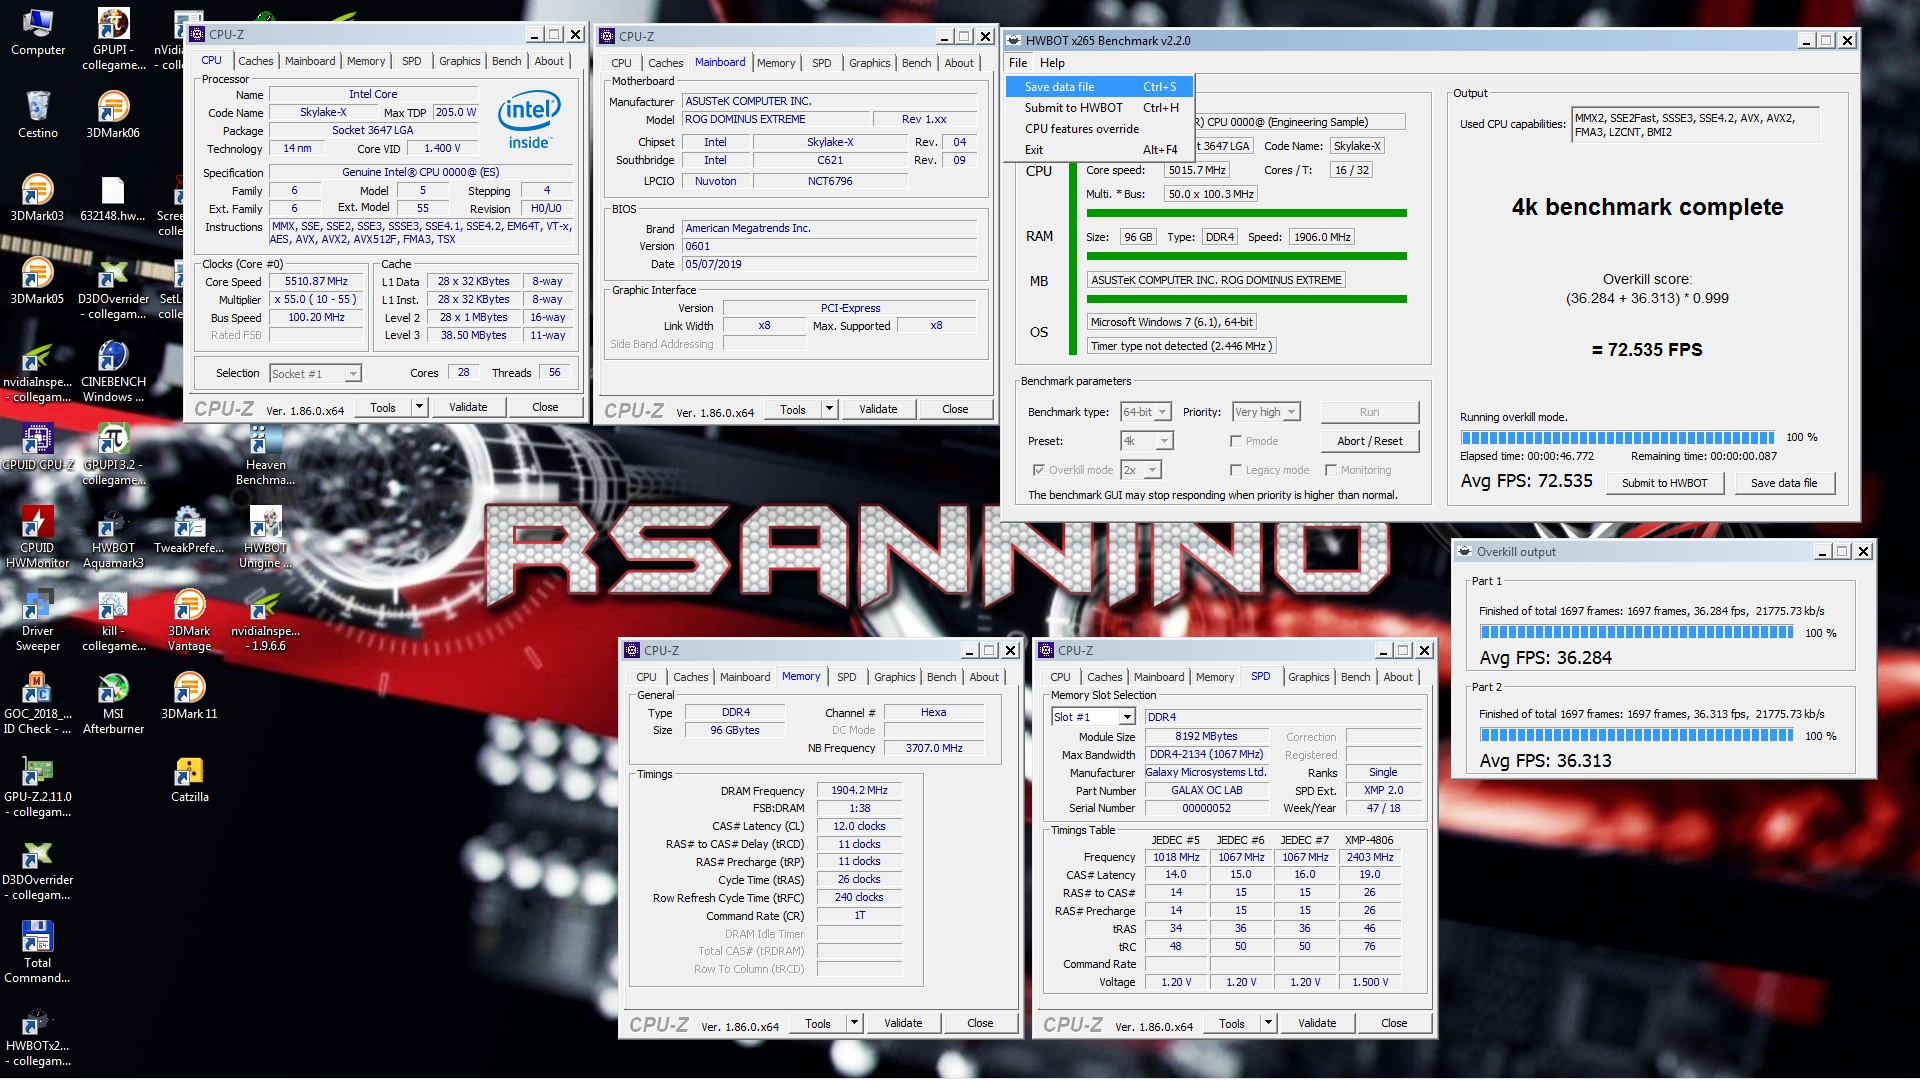Open the Overkill 2x multiplier dropdown
The image size is (1920, 1080).
tap(1140, 470)
